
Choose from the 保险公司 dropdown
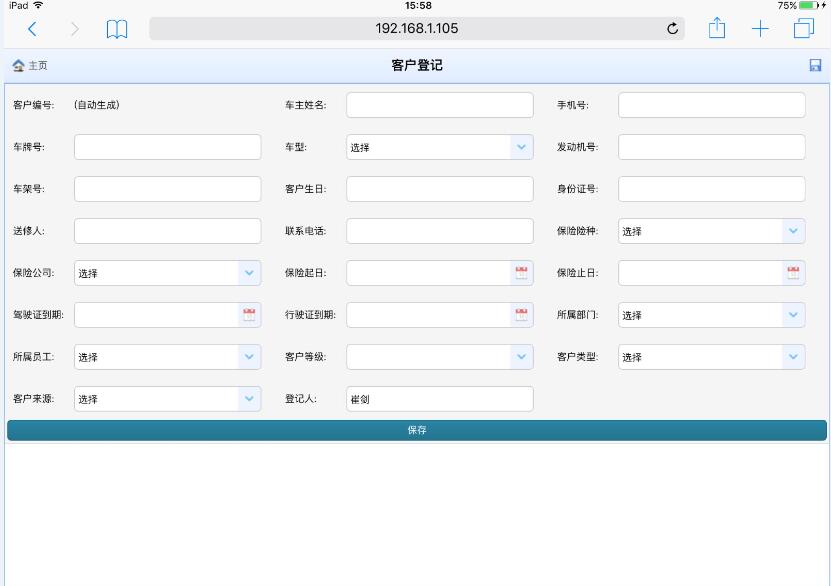pos(249,273)
